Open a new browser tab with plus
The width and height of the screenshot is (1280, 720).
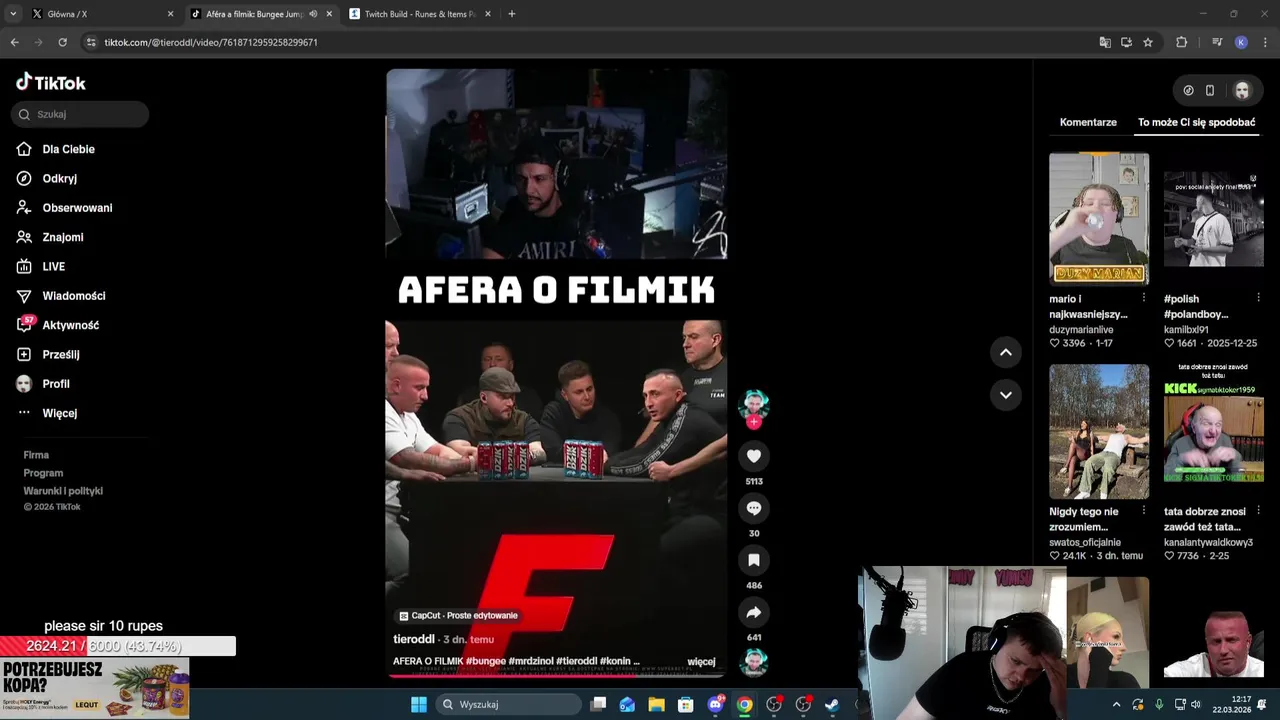(512, 14)
